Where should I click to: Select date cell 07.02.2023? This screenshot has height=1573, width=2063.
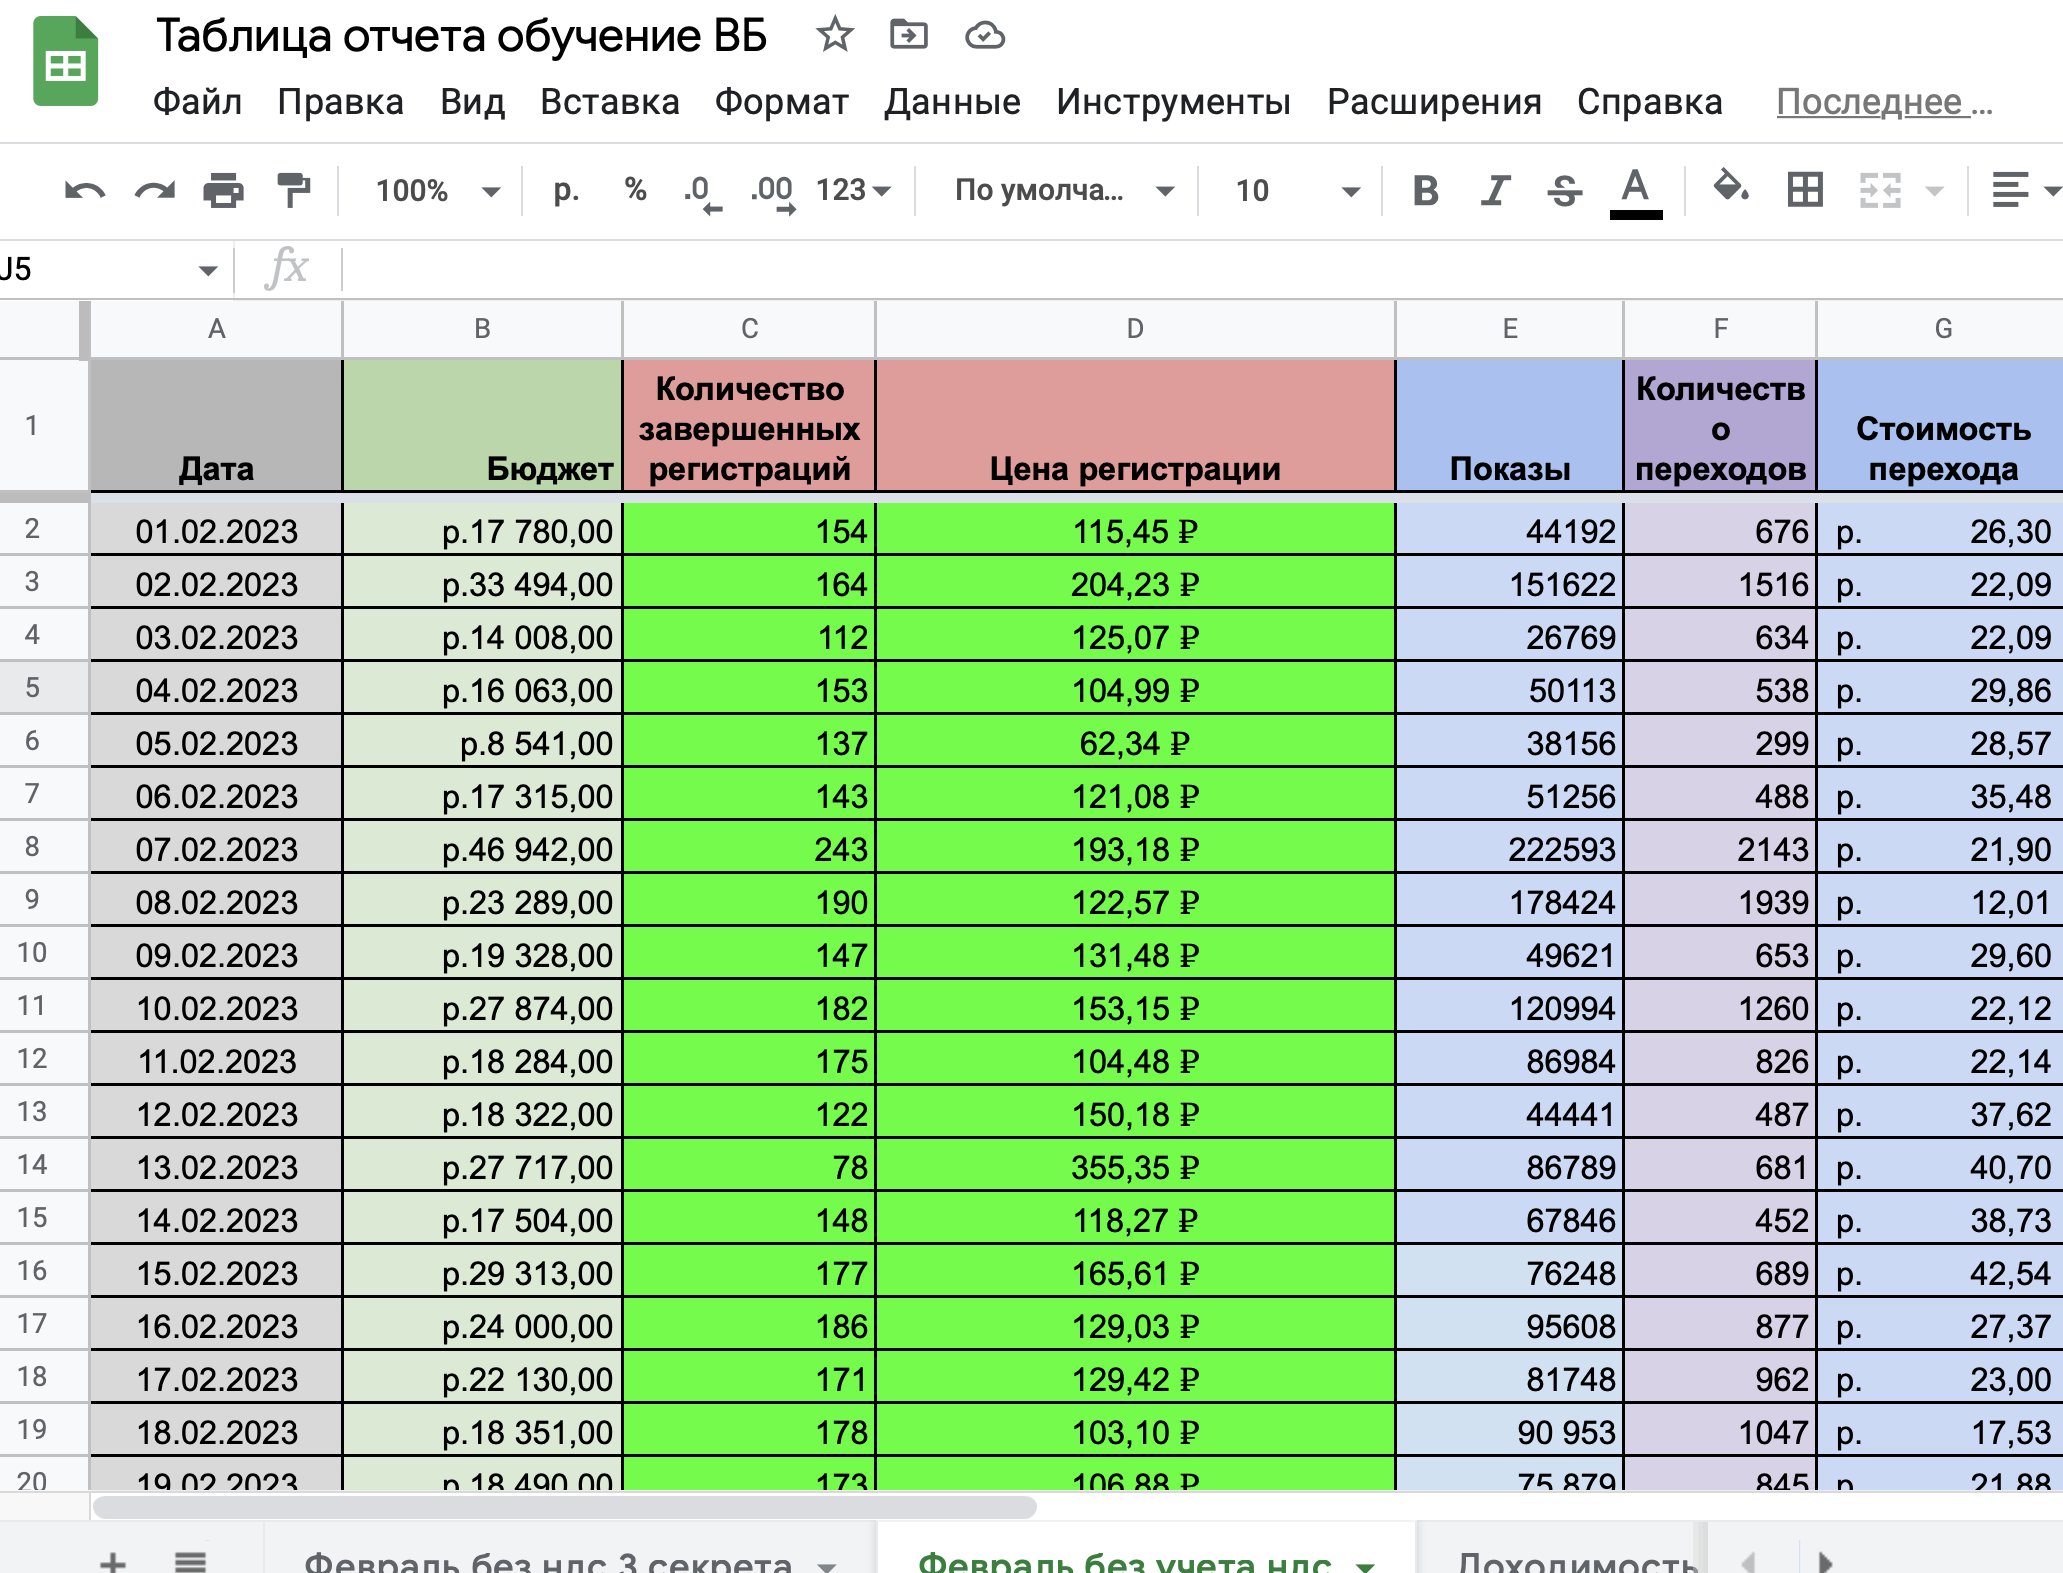click(216, 849)
